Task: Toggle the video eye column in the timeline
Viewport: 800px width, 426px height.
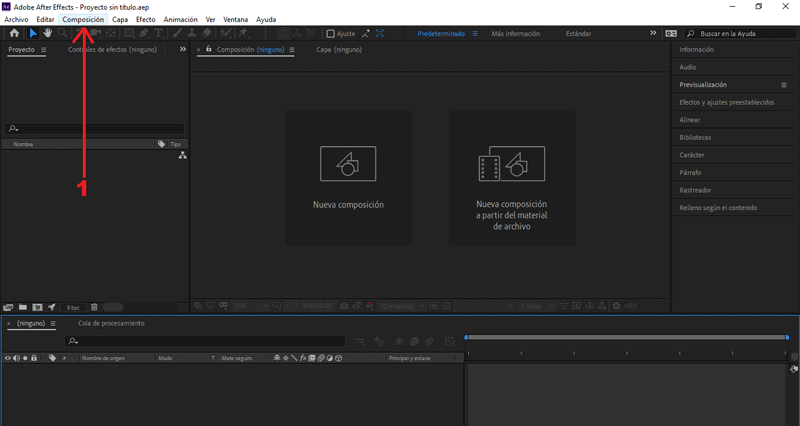Action: point(8,357)
